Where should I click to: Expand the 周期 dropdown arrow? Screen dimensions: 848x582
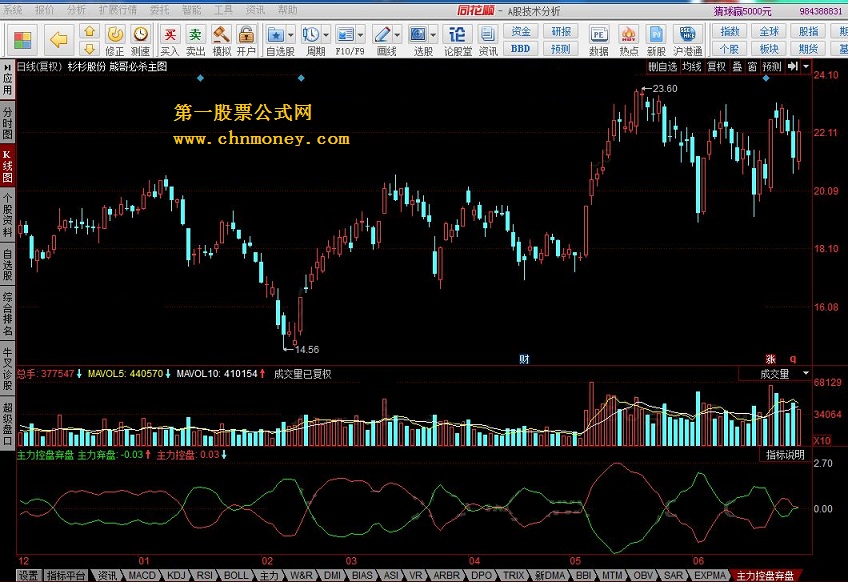point(326,36)
